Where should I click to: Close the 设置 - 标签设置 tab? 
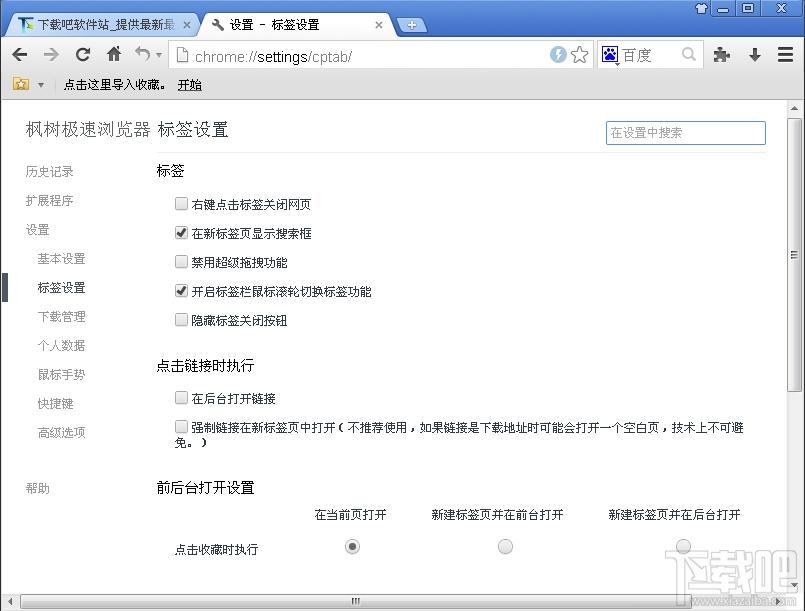click(x=379, y=25)
